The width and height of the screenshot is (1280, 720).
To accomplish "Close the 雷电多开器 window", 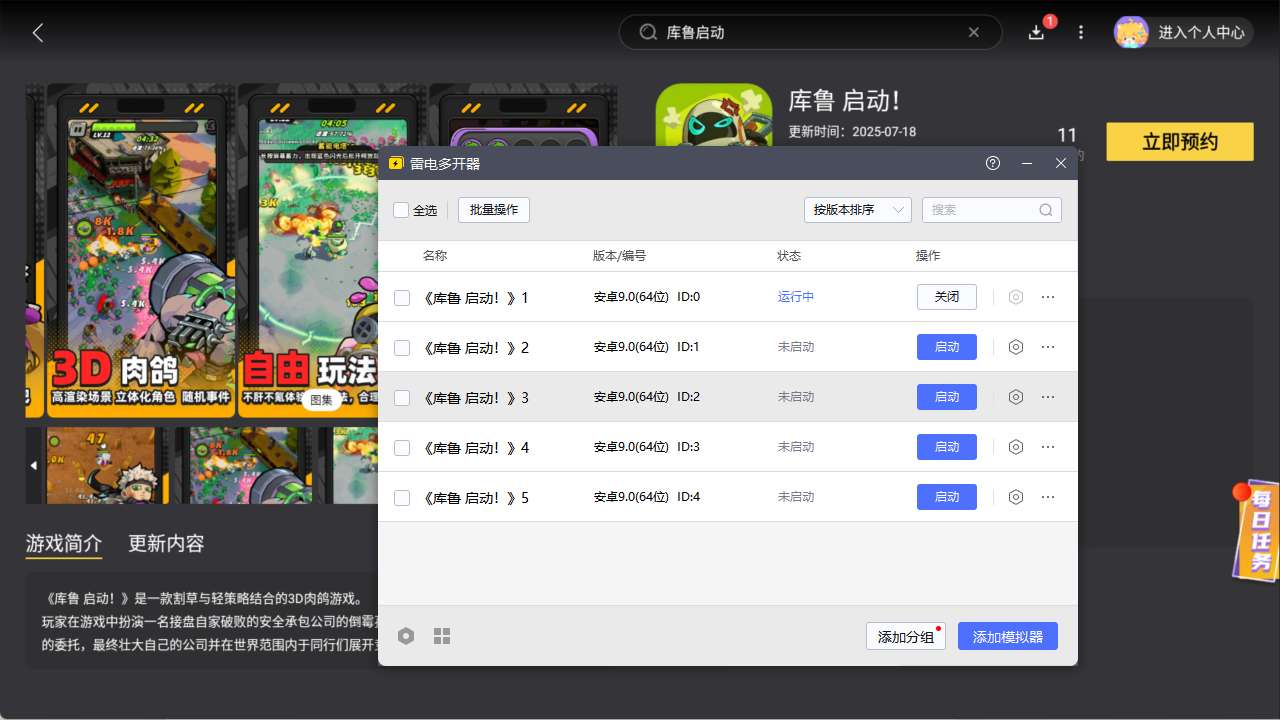I will (1061, 163).
